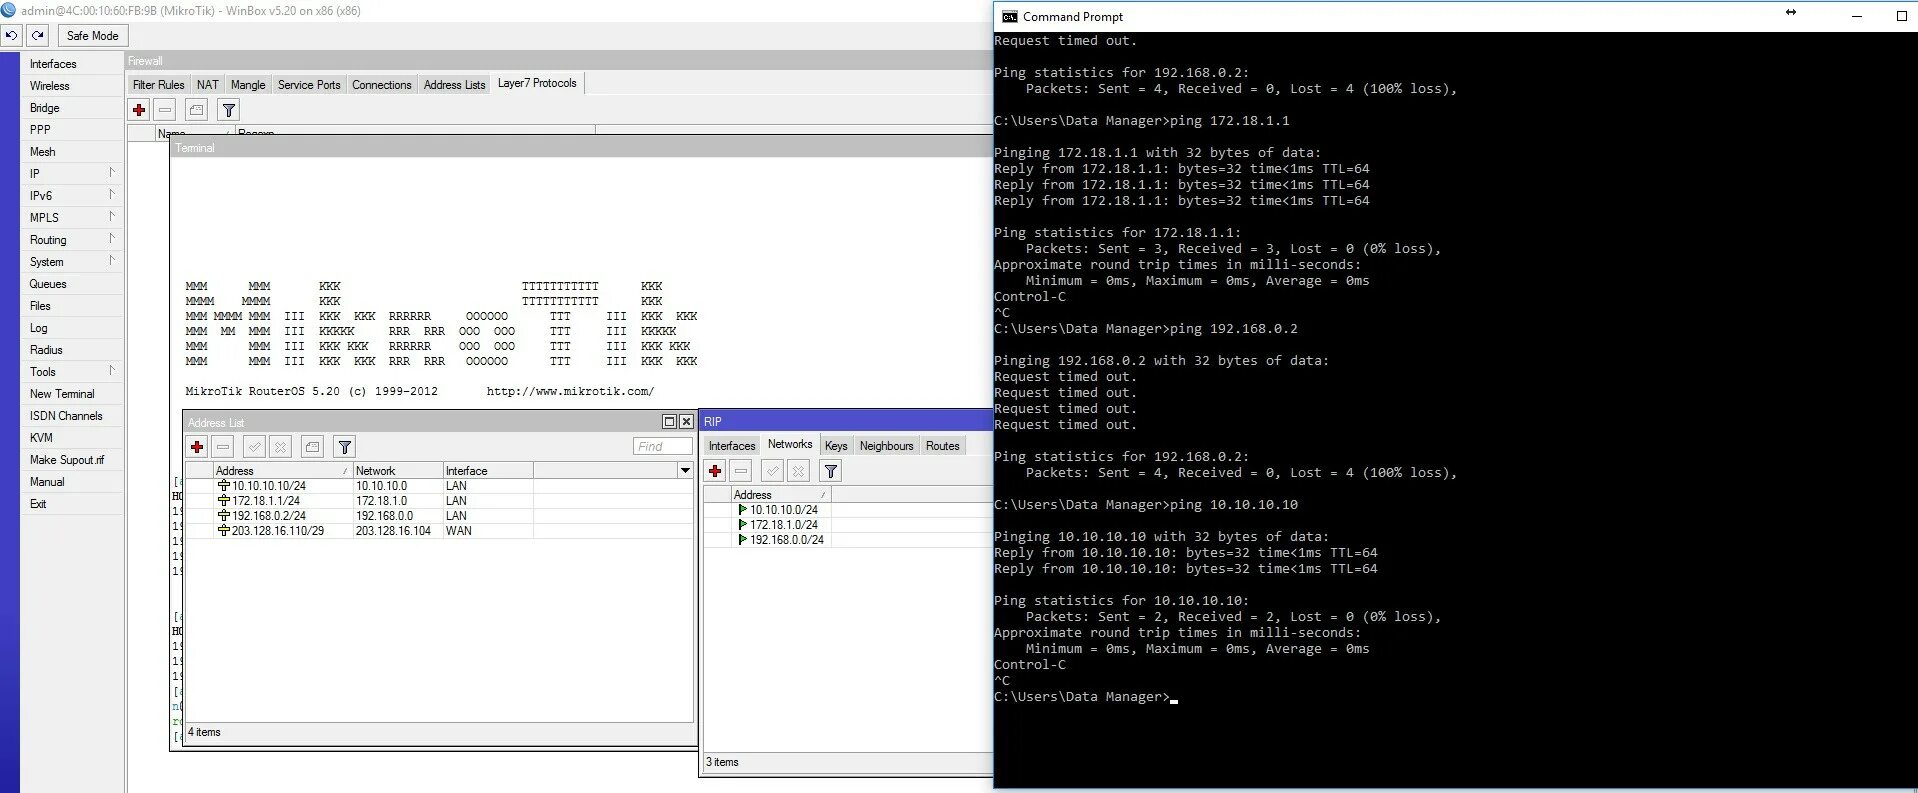The image size is (1918, 793).
Task: Click filter funnel in RIP toolbar
Action: pos(831,471)
